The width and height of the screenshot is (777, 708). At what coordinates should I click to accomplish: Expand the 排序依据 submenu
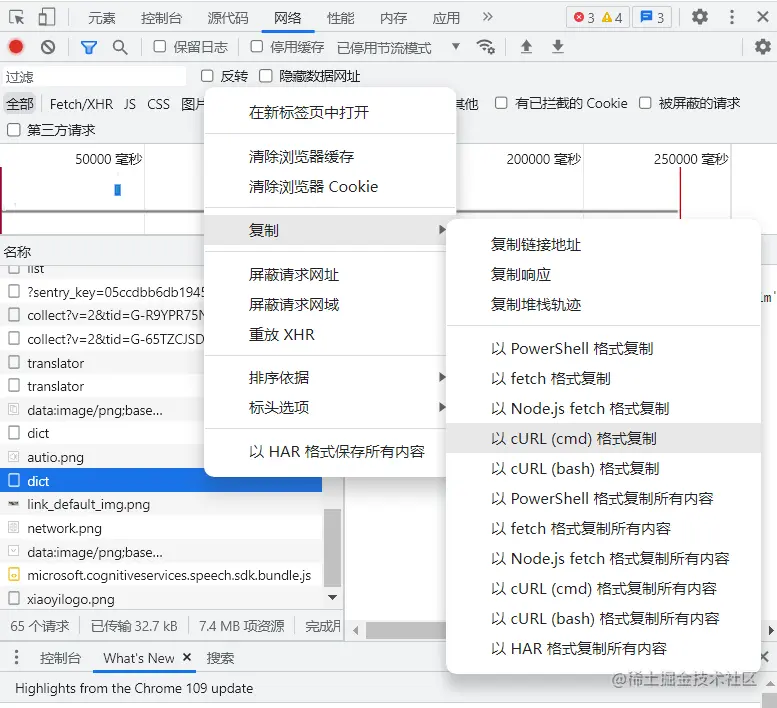(x=326, y=378)
